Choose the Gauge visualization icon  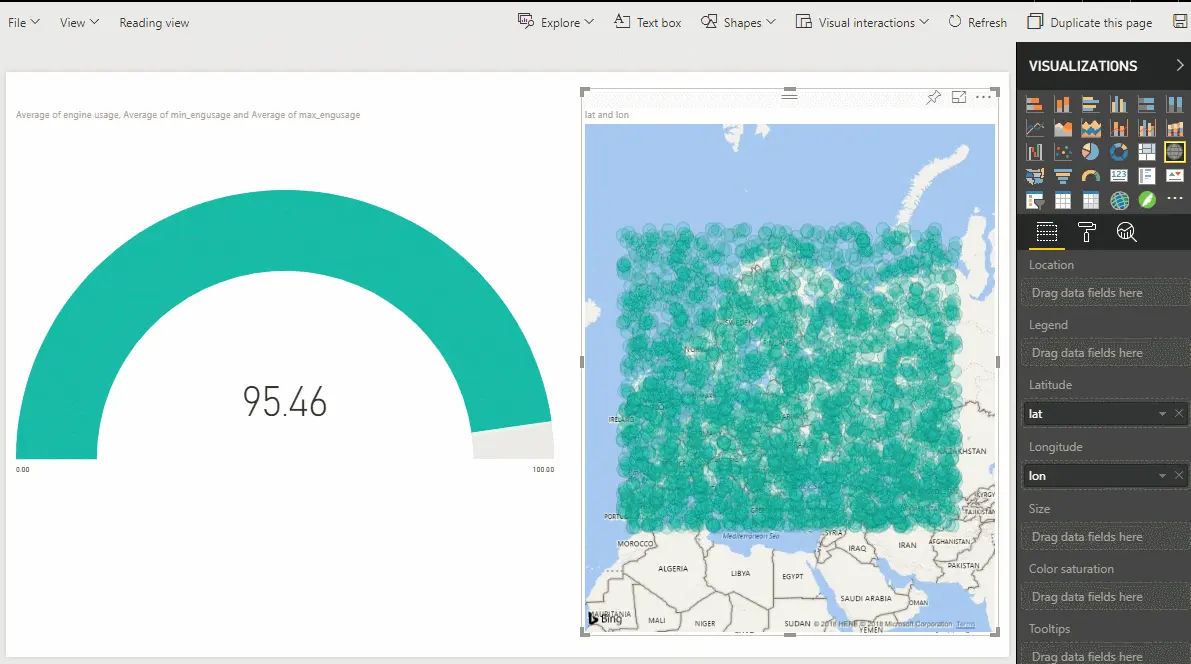point(1091,176)
